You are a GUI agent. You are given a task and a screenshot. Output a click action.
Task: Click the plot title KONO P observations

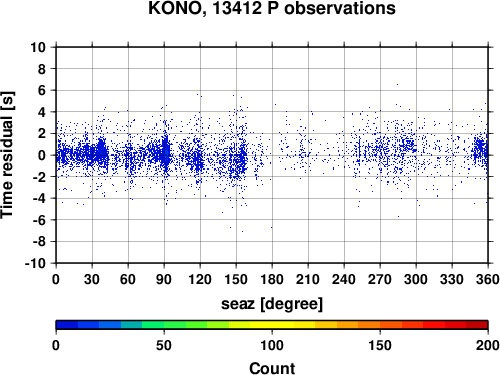272,8
